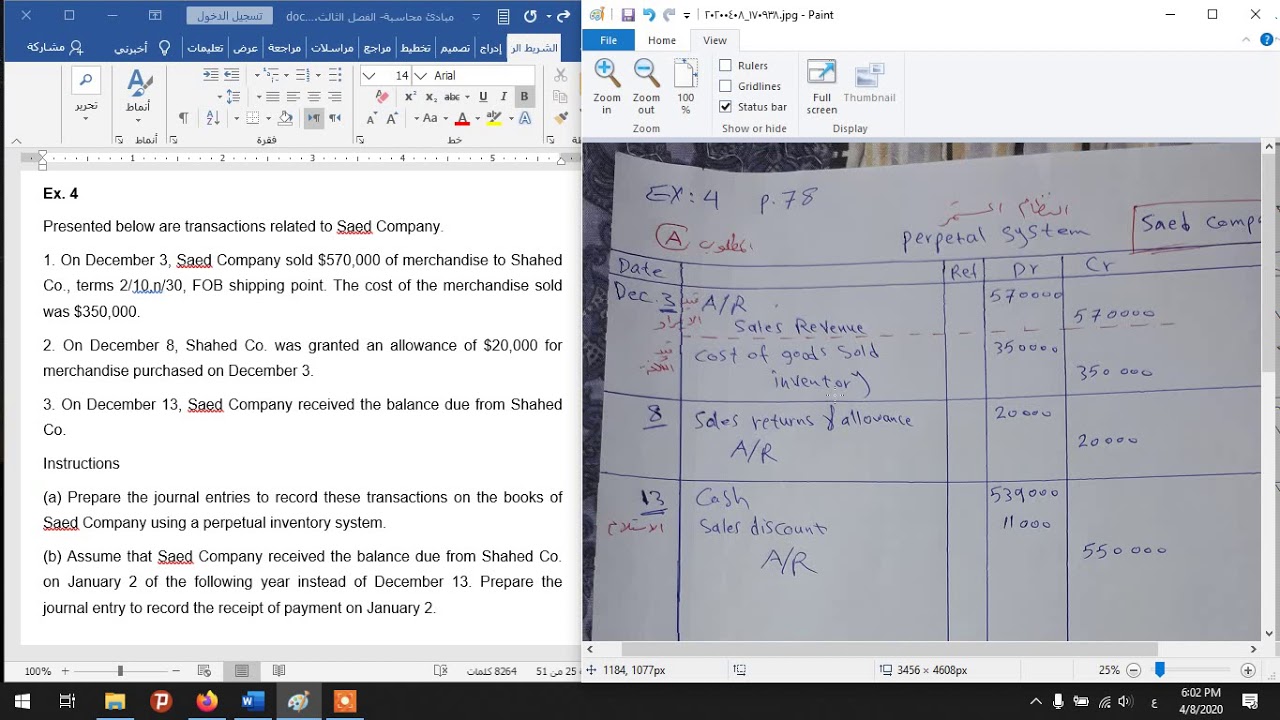Enable Gridlines checkbox in Paint
The image size is (1280, 720).
tap(726, 86)
